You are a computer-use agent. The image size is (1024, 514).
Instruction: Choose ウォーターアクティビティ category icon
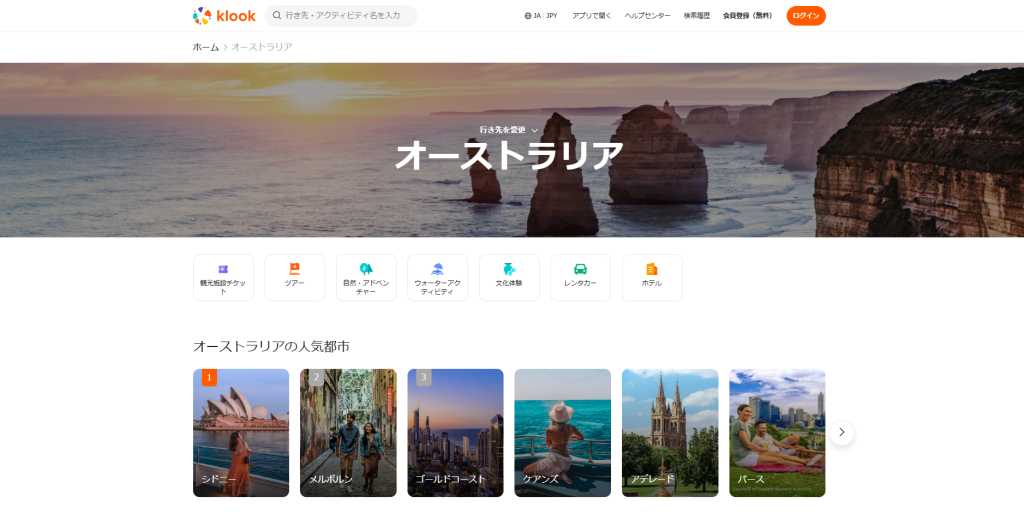click(x=438, y=269)
